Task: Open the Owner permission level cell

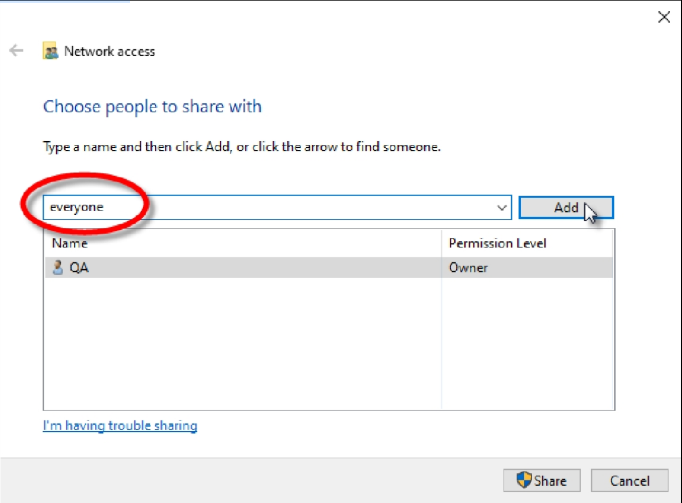Action: [x=468, y=267]
